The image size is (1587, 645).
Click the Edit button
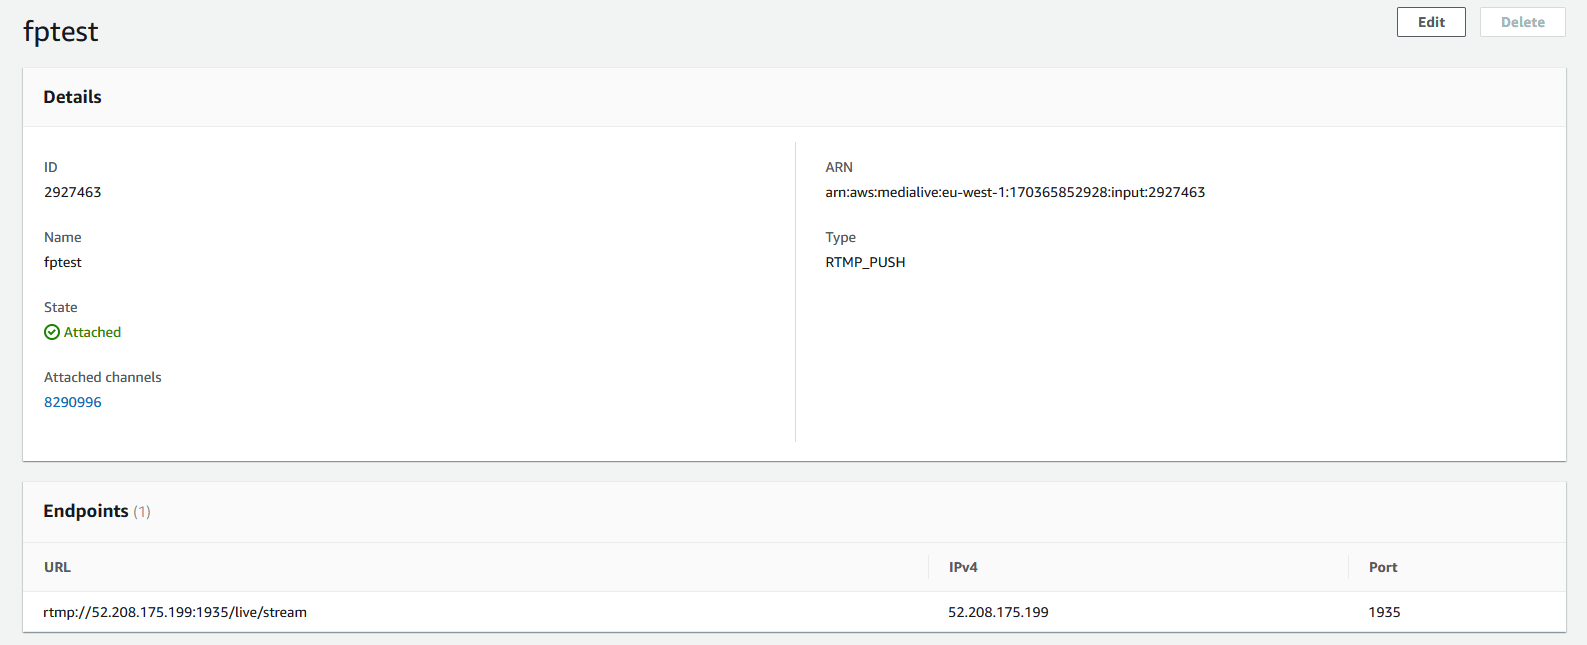click(1430, 22)
